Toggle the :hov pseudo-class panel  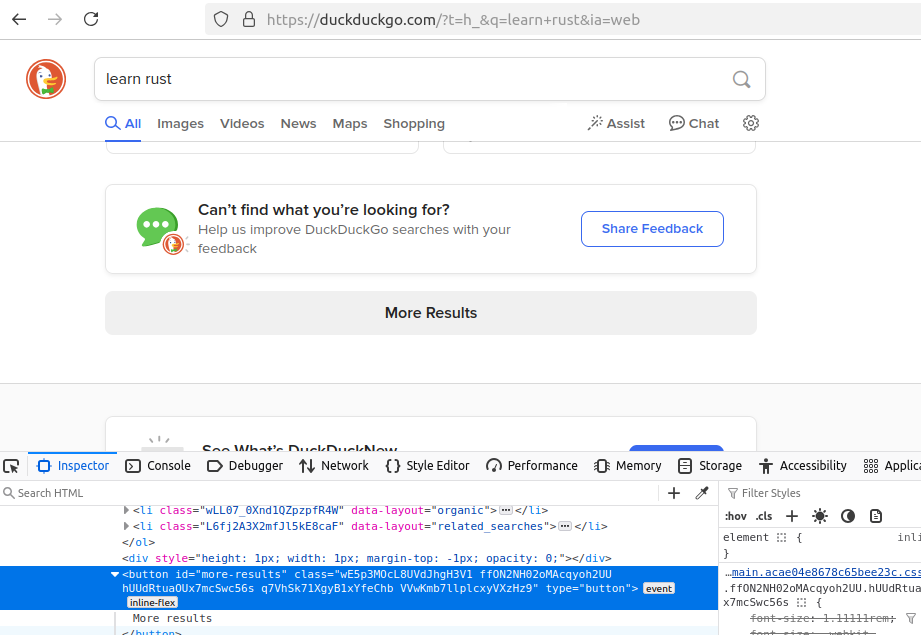[735, 516]
